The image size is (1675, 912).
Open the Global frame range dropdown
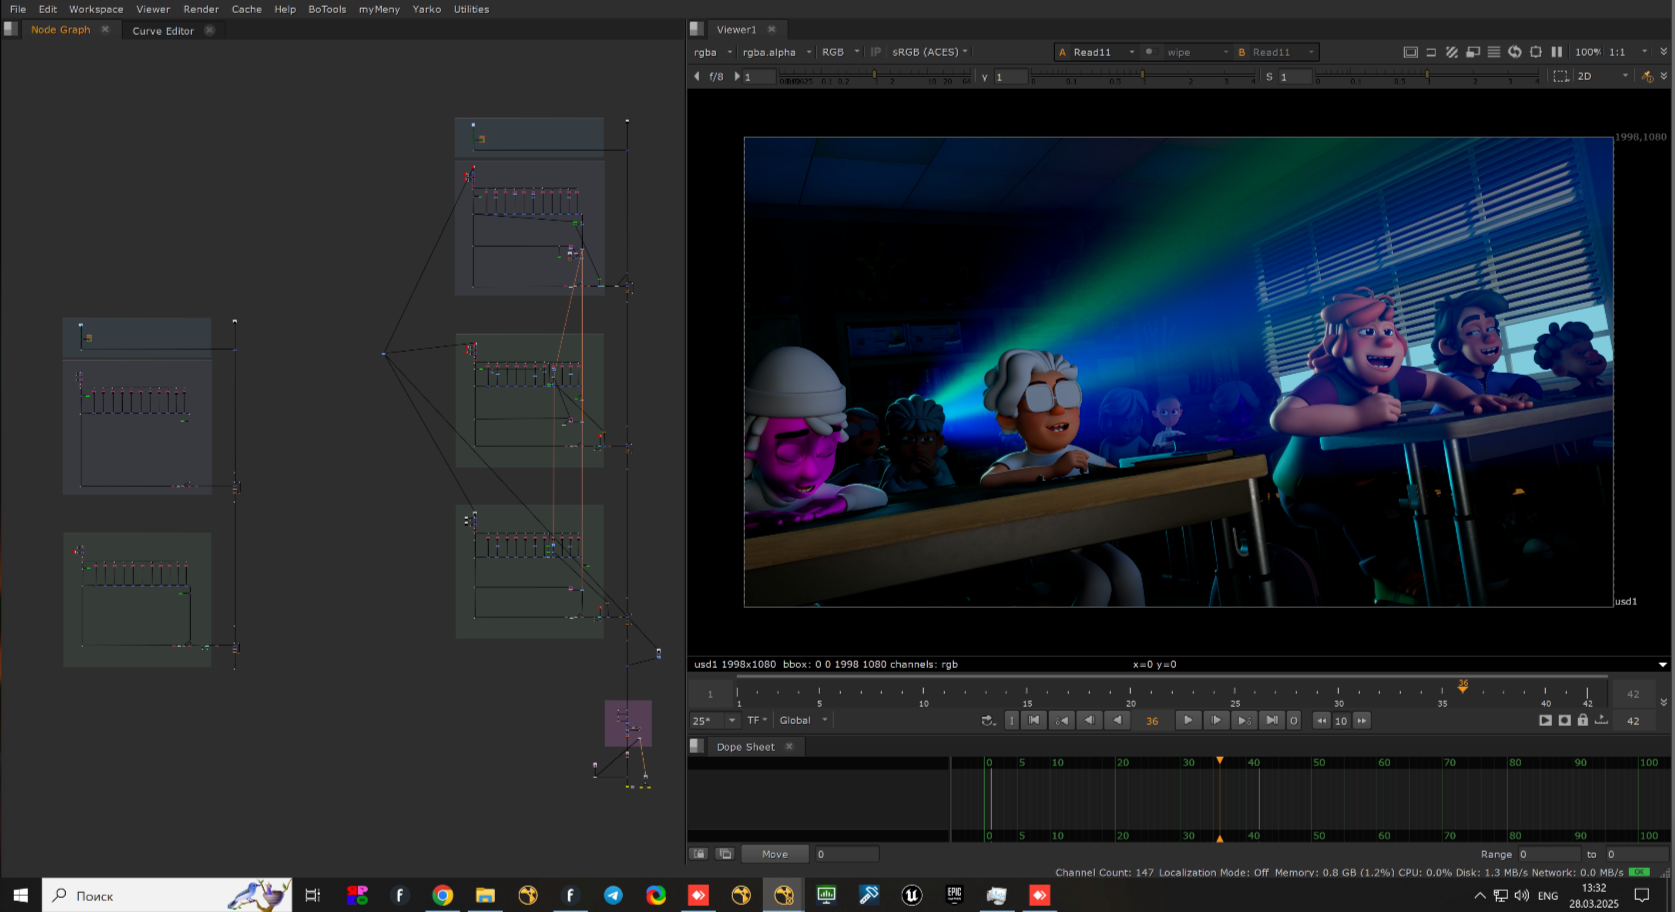click(804, 720)
